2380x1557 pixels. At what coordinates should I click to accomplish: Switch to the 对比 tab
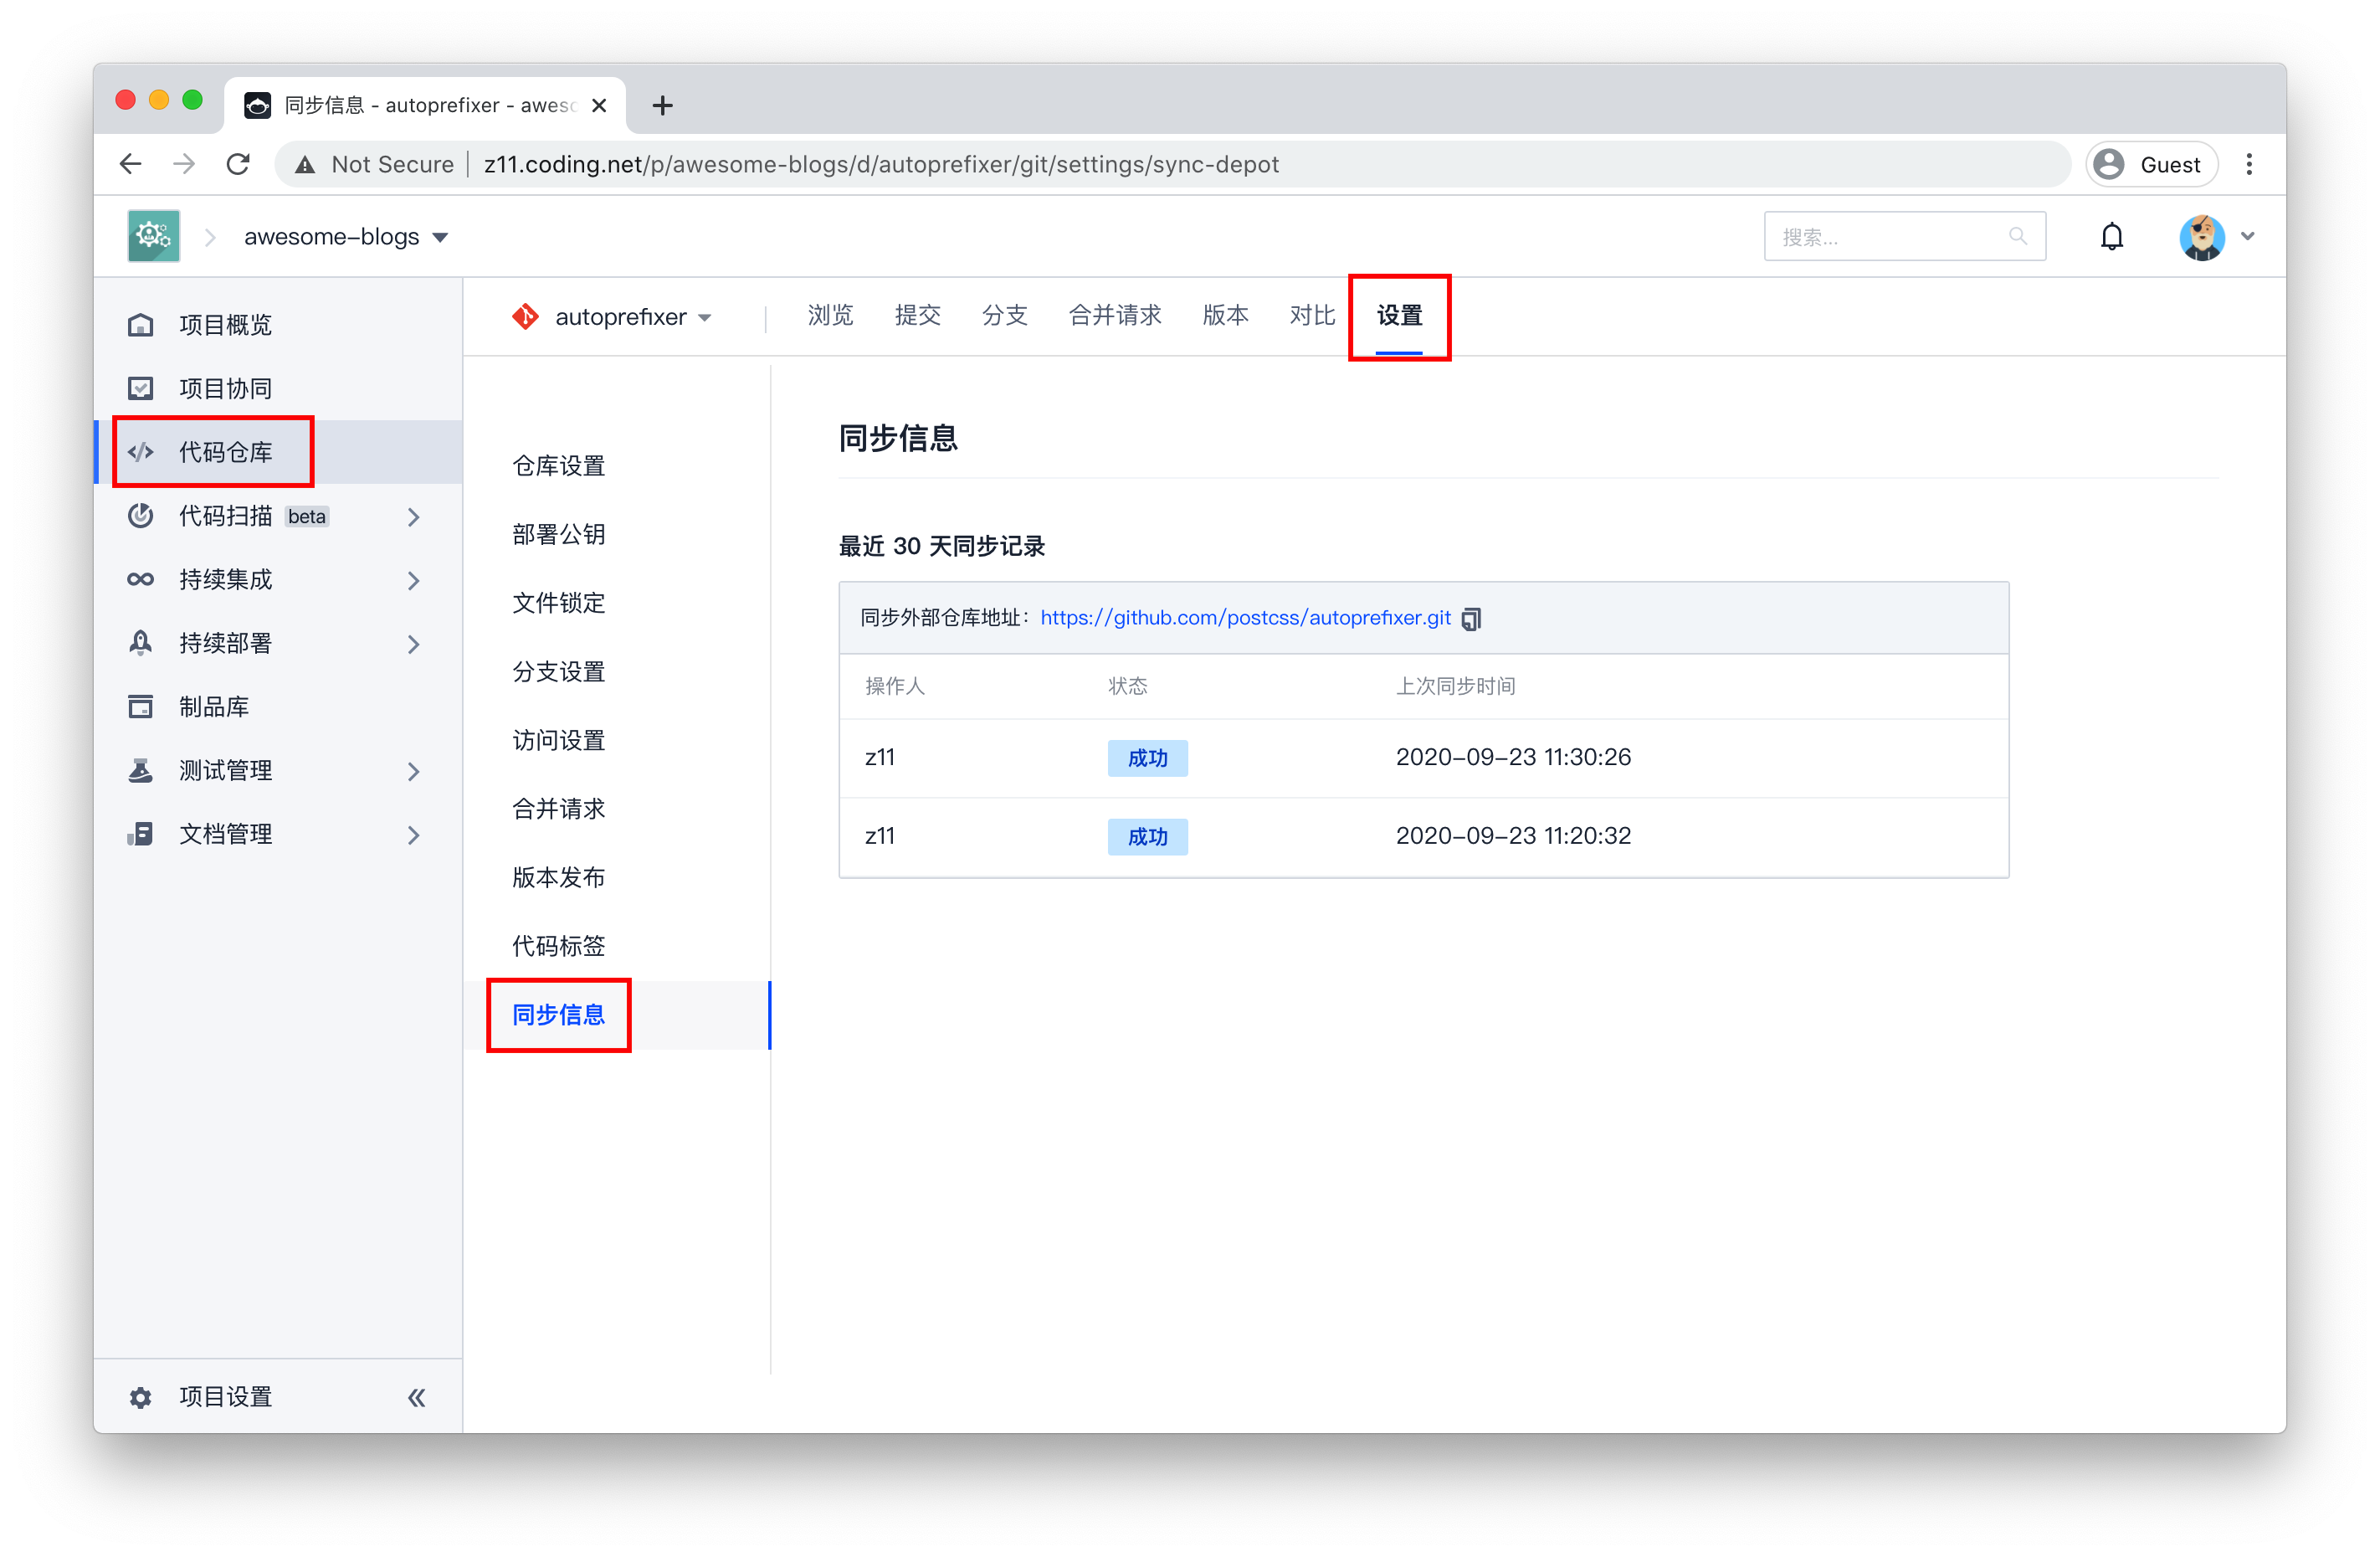[x=1312, y=316]
